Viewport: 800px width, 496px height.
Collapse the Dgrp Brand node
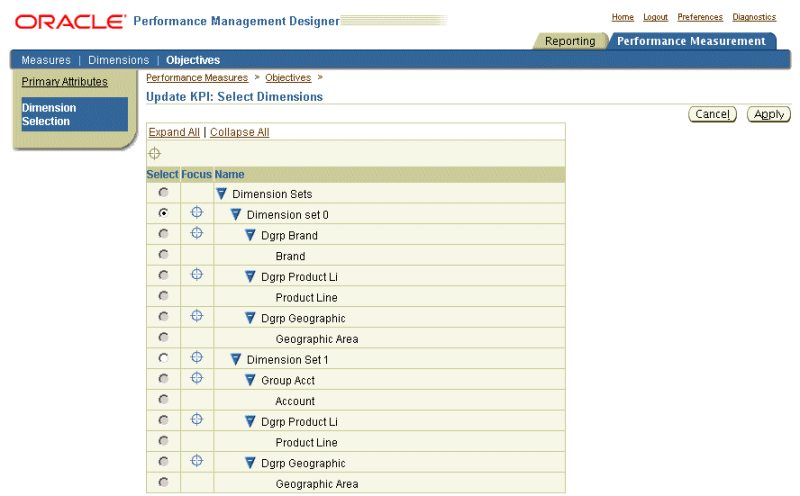[x=250, y=235]
